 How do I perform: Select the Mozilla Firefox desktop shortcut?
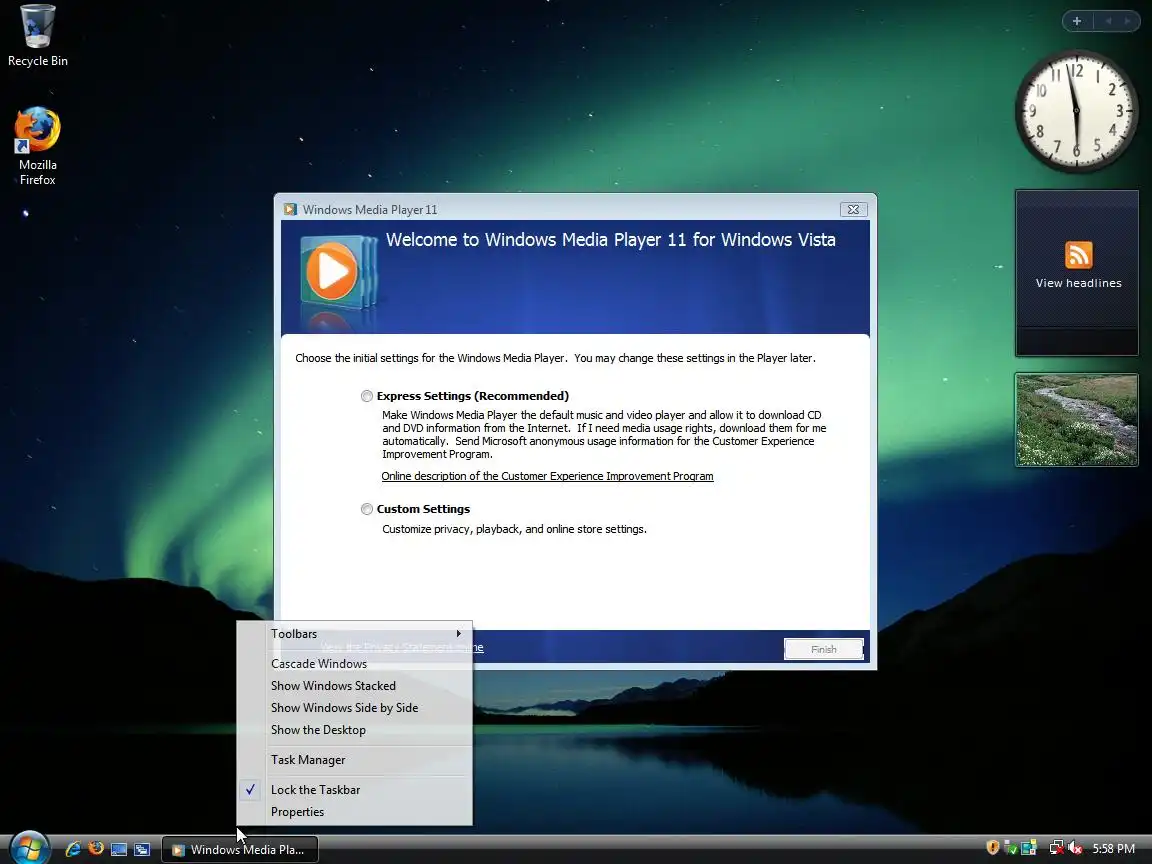(37, 146)
